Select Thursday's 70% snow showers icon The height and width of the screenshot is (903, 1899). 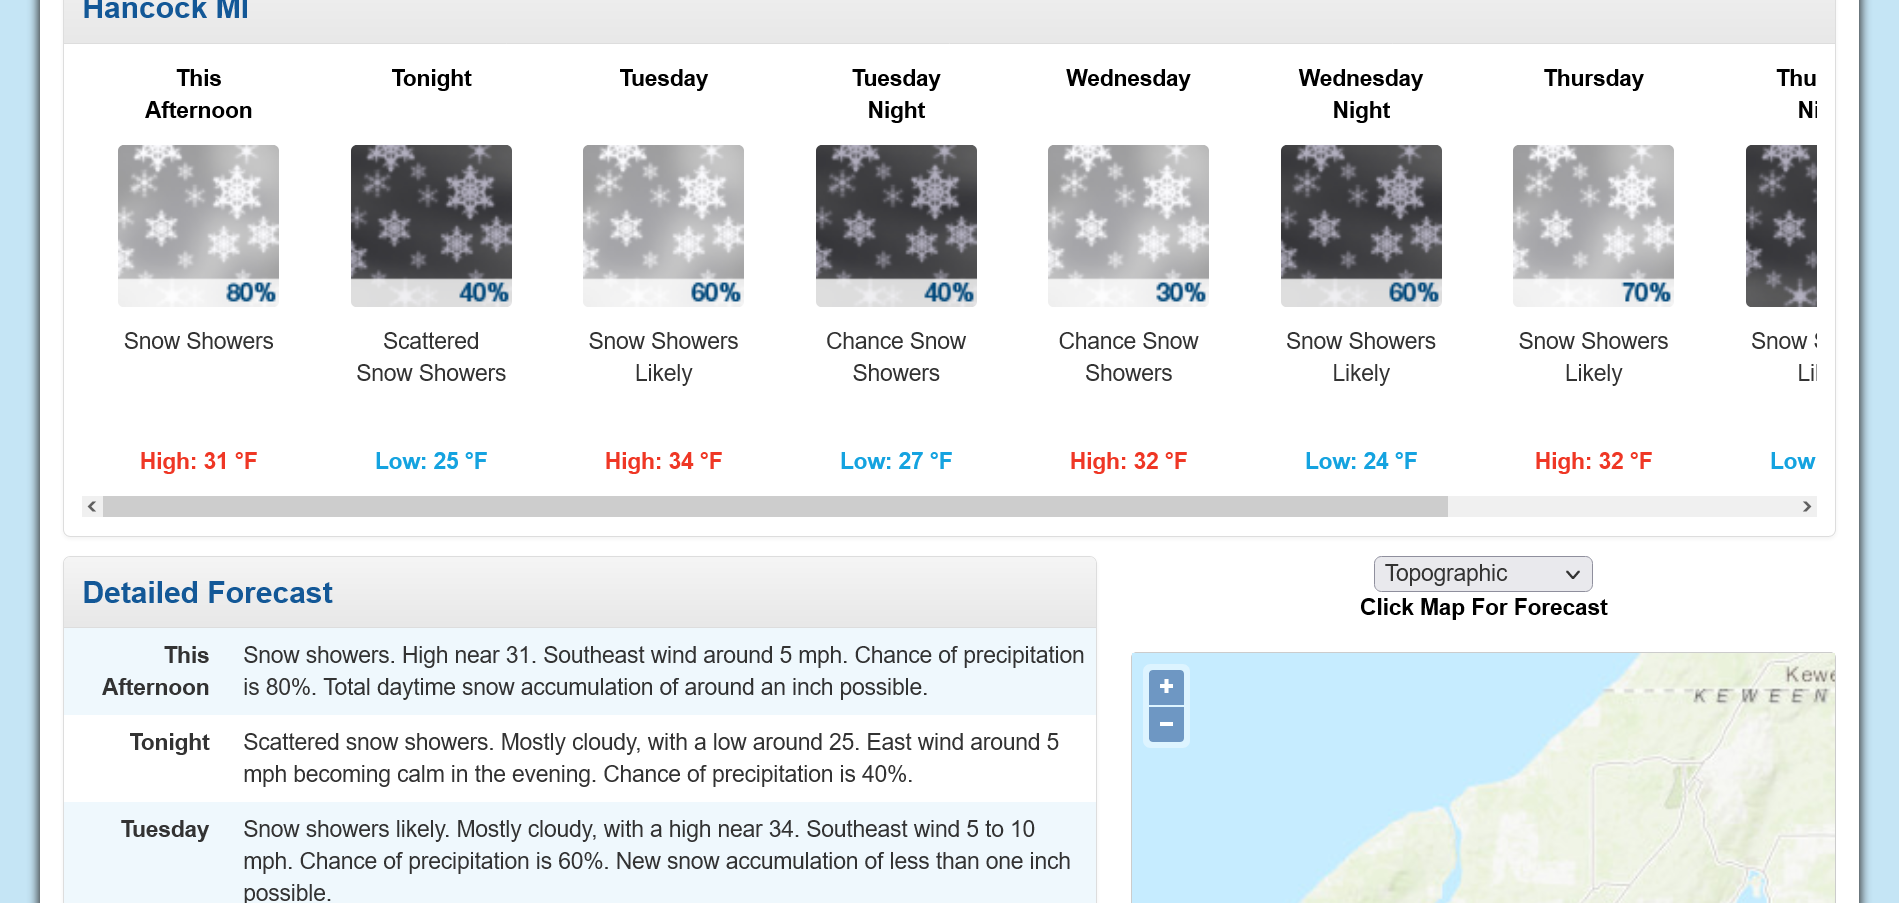(1593, 225)
